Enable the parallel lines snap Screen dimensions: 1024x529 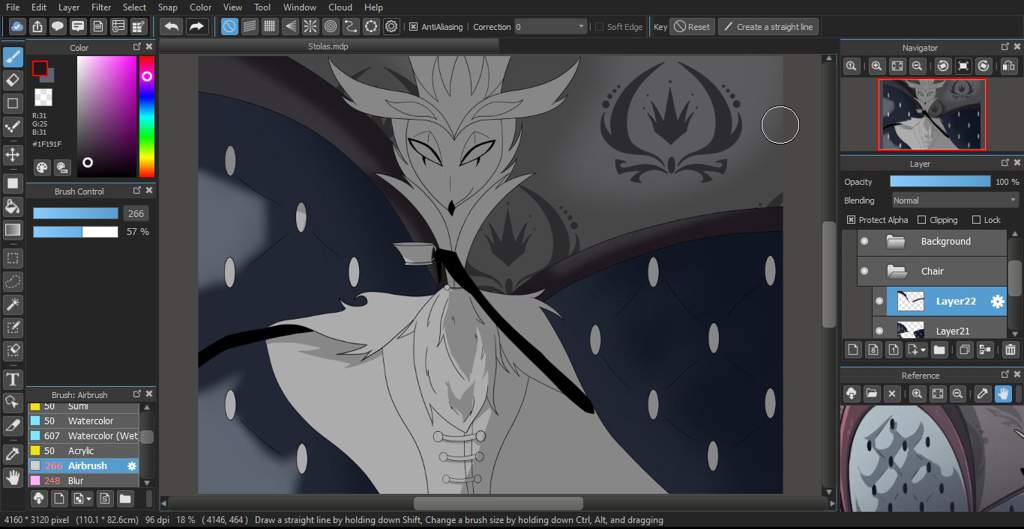pyautogui.click(x=249, y=27)
